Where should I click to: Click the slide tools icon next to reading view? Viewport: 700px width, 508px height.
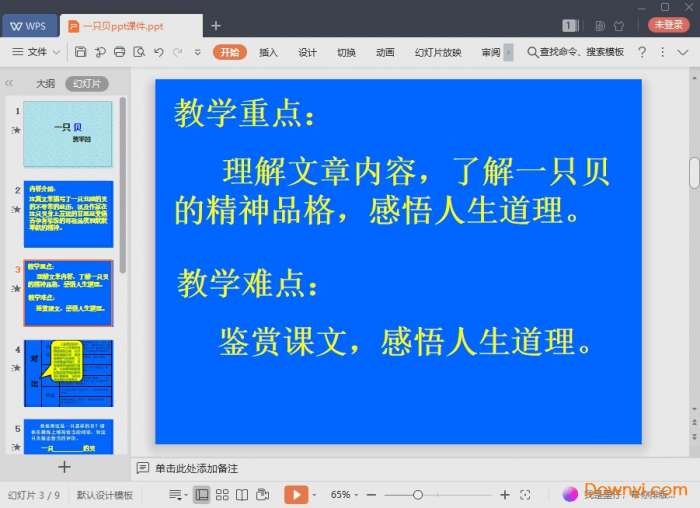[262, 495]
